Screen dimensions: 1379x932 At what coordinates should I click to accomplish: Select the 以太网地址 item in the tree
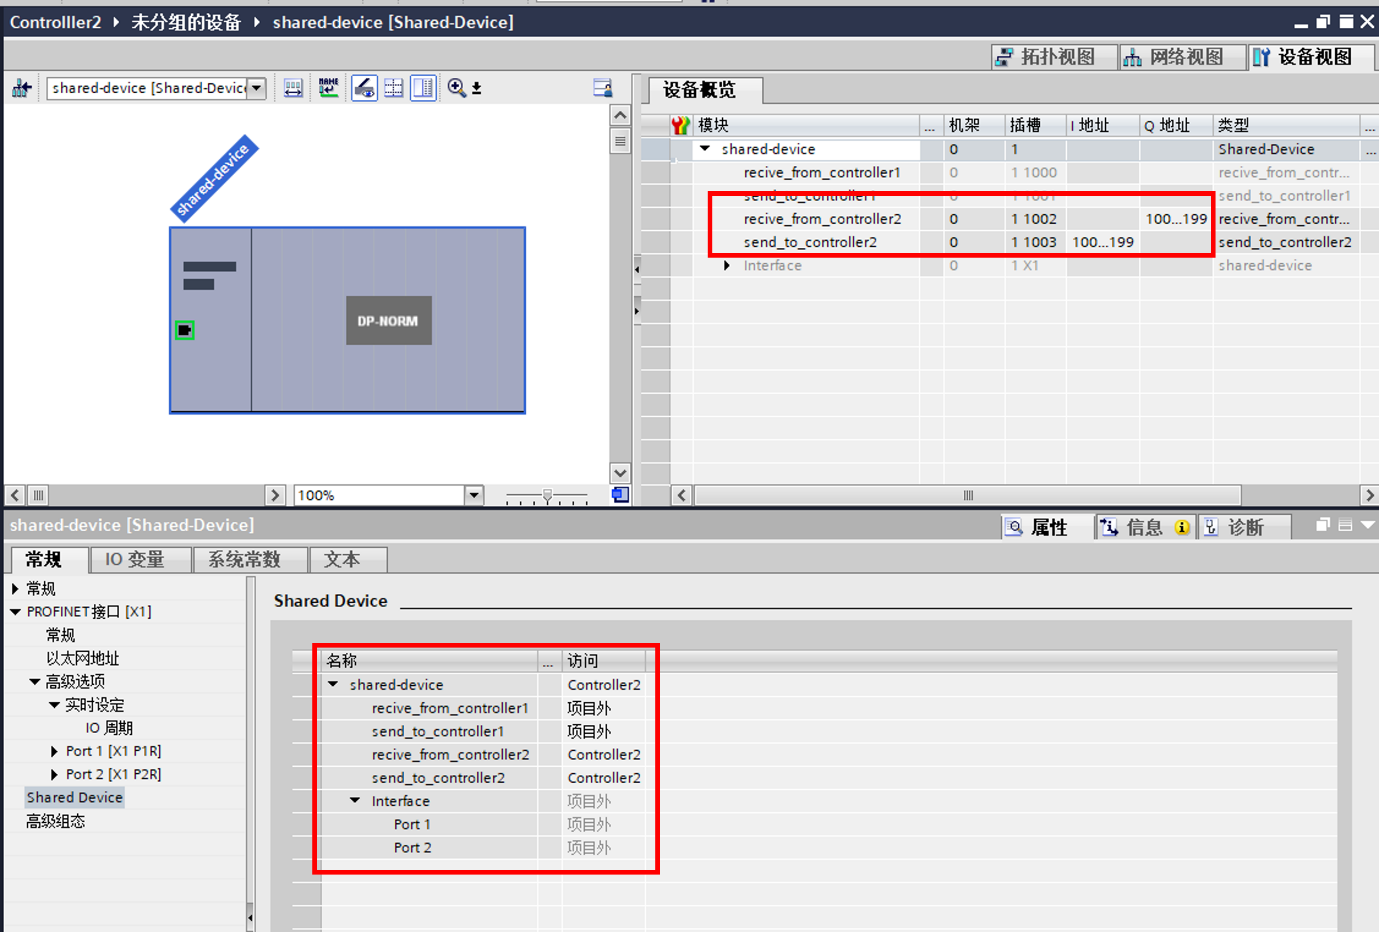coord(83,659)
